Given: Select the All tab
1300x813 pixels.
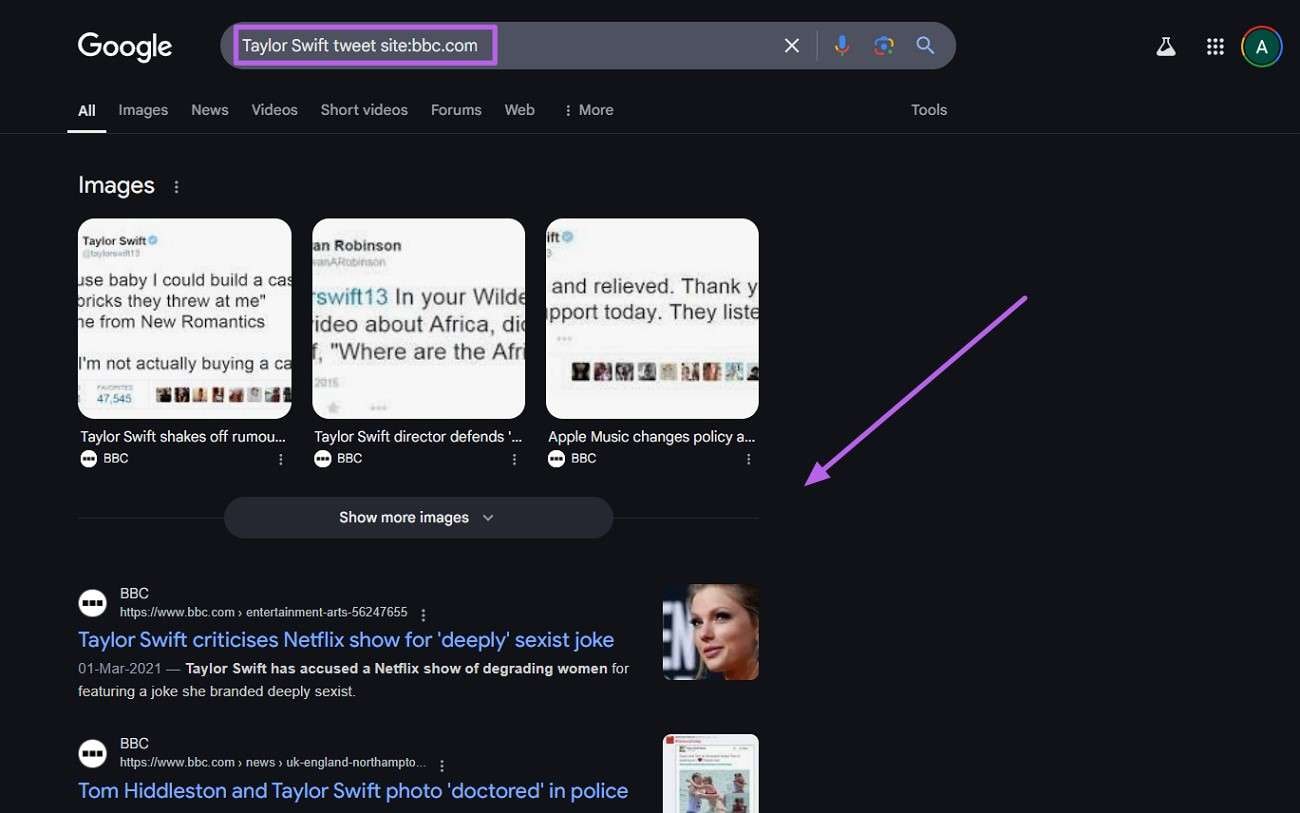Looking at the screenshot, I should tap(87, 111).
